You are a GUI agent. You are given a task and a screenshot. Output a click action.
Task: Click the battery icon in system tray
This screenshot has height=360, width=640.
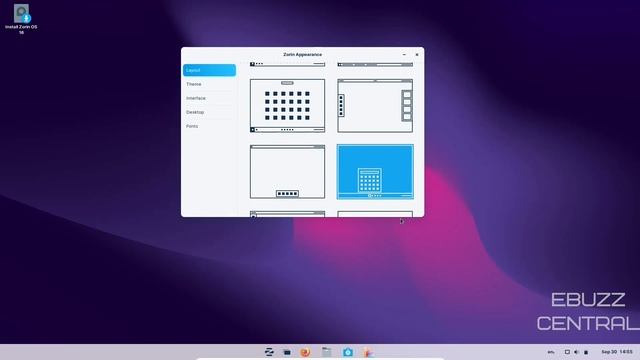586,352
